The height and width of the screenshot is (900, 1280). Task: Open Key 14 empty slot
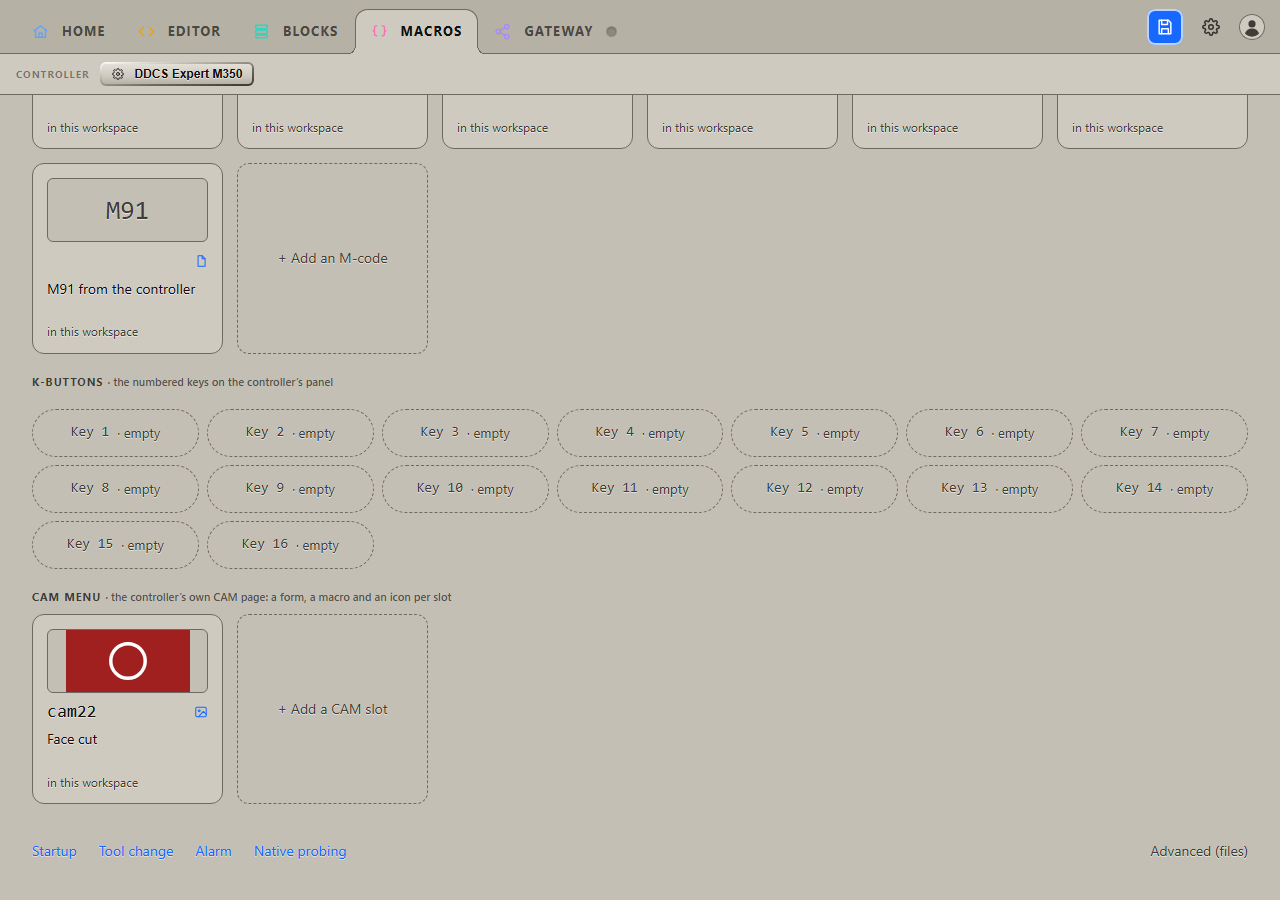[x=1164, y=489]
